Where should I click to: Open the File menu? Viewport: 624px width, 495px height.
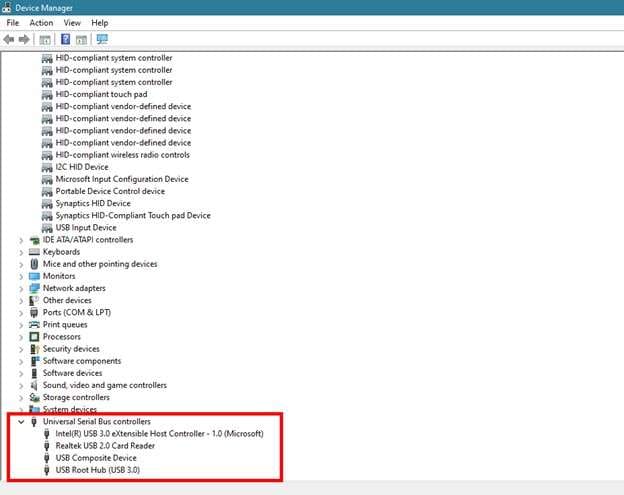pos(13,23)
